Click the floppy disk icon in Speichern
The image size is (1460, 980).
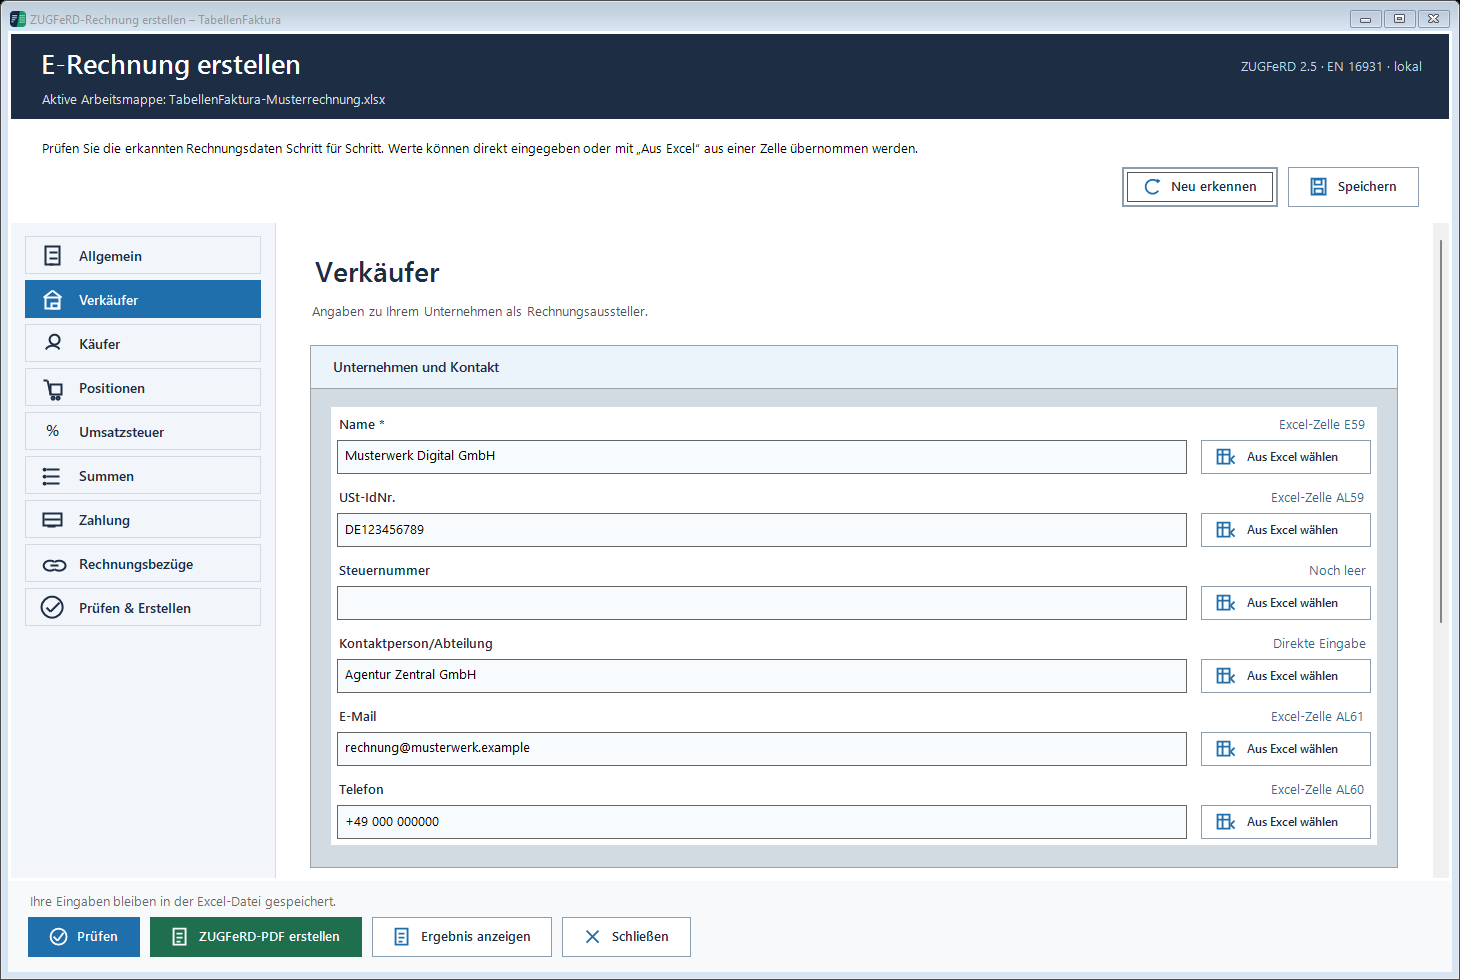pyautogui.click(x=1318, y=187)
